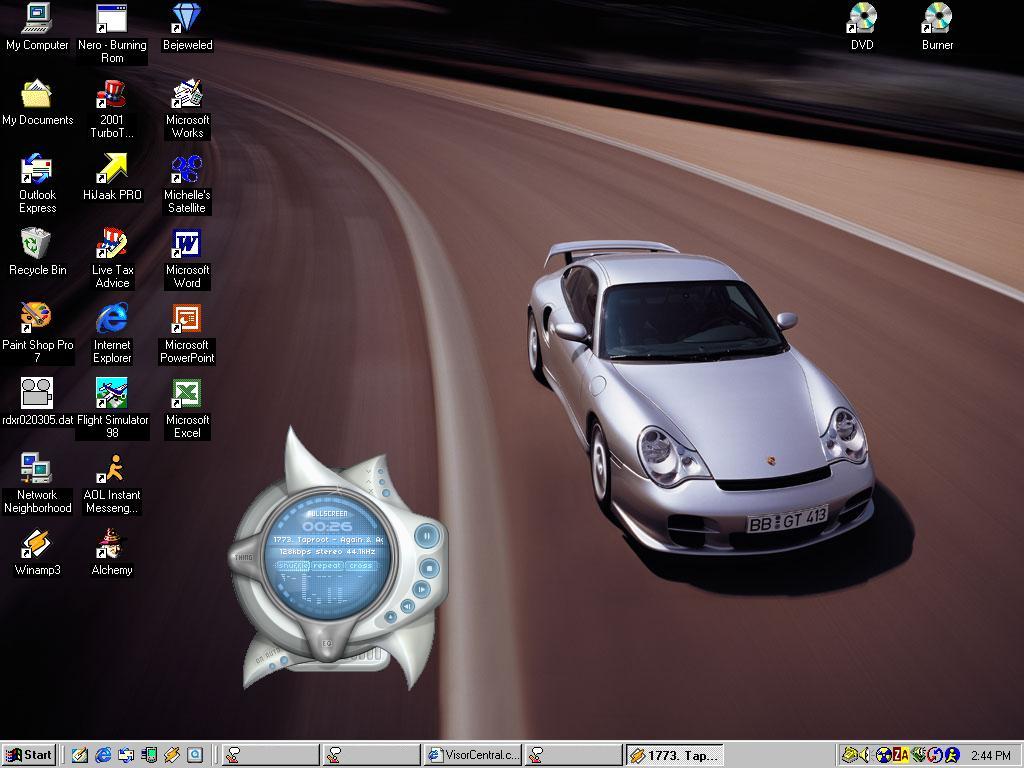The height and width of the screenshot is (768, 1024).
Task: Open the Bejeweled desktop icon
Action: pos(187,19)
